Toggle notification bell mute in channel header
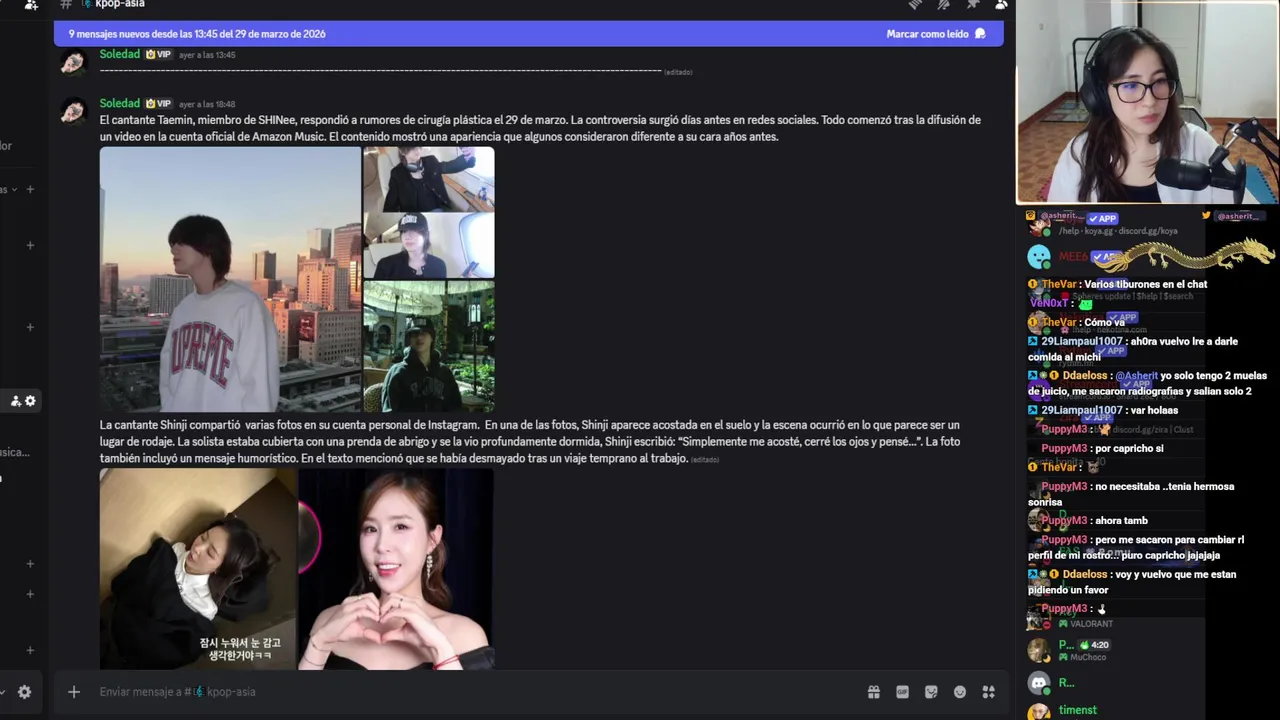Image resolution: width=1280 pixels, height=720 pixels. (x=943, y=4)
